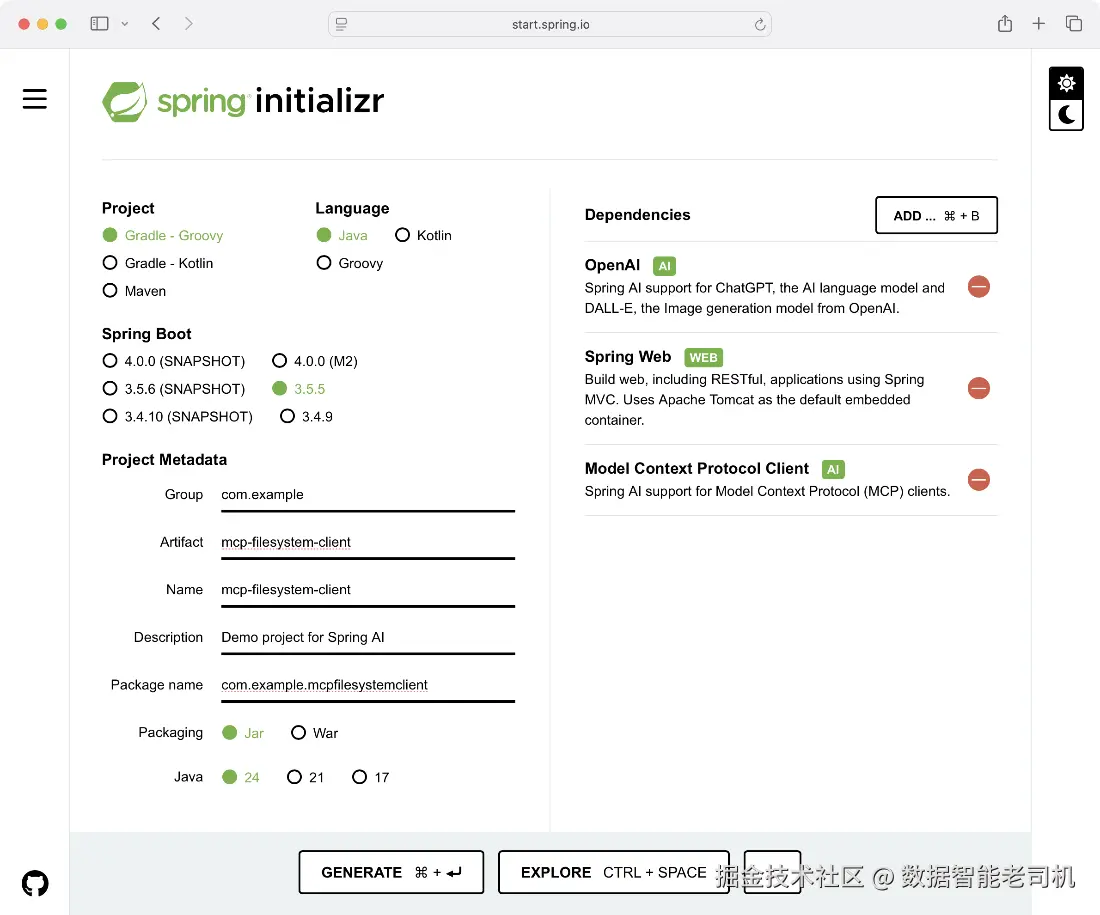Screen dimensions: 1100x915
Task: Select Gradle - Kotlin project
Action: click(x=158, y=263)
